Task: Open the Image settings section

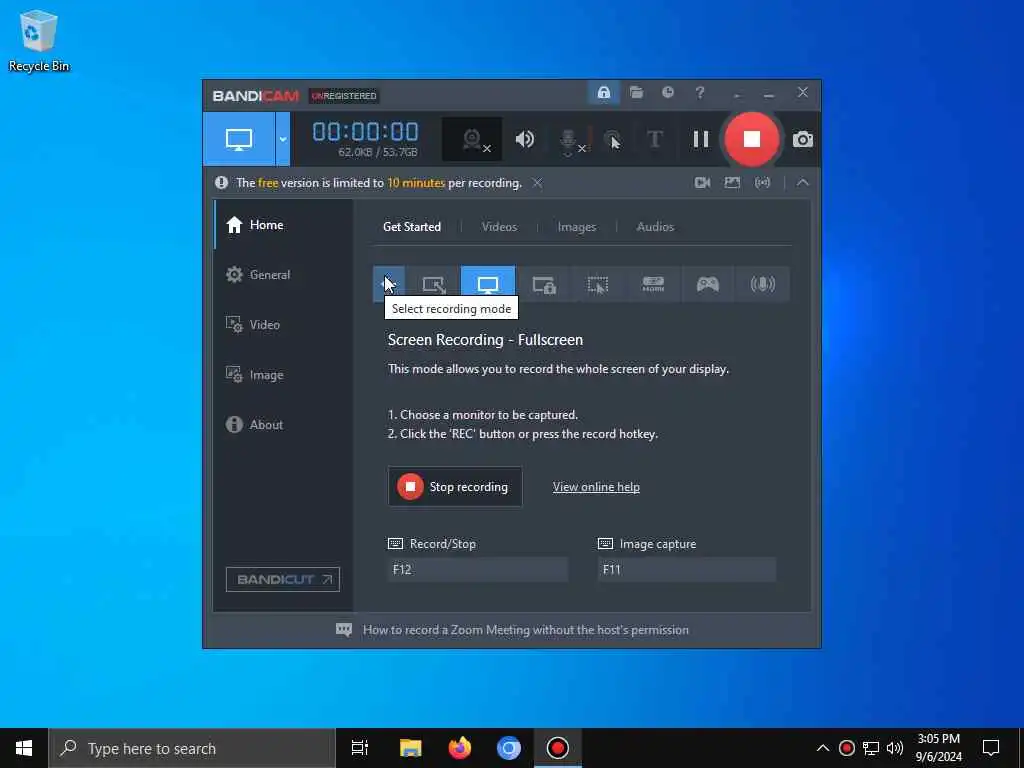Action: coord(283,375)
